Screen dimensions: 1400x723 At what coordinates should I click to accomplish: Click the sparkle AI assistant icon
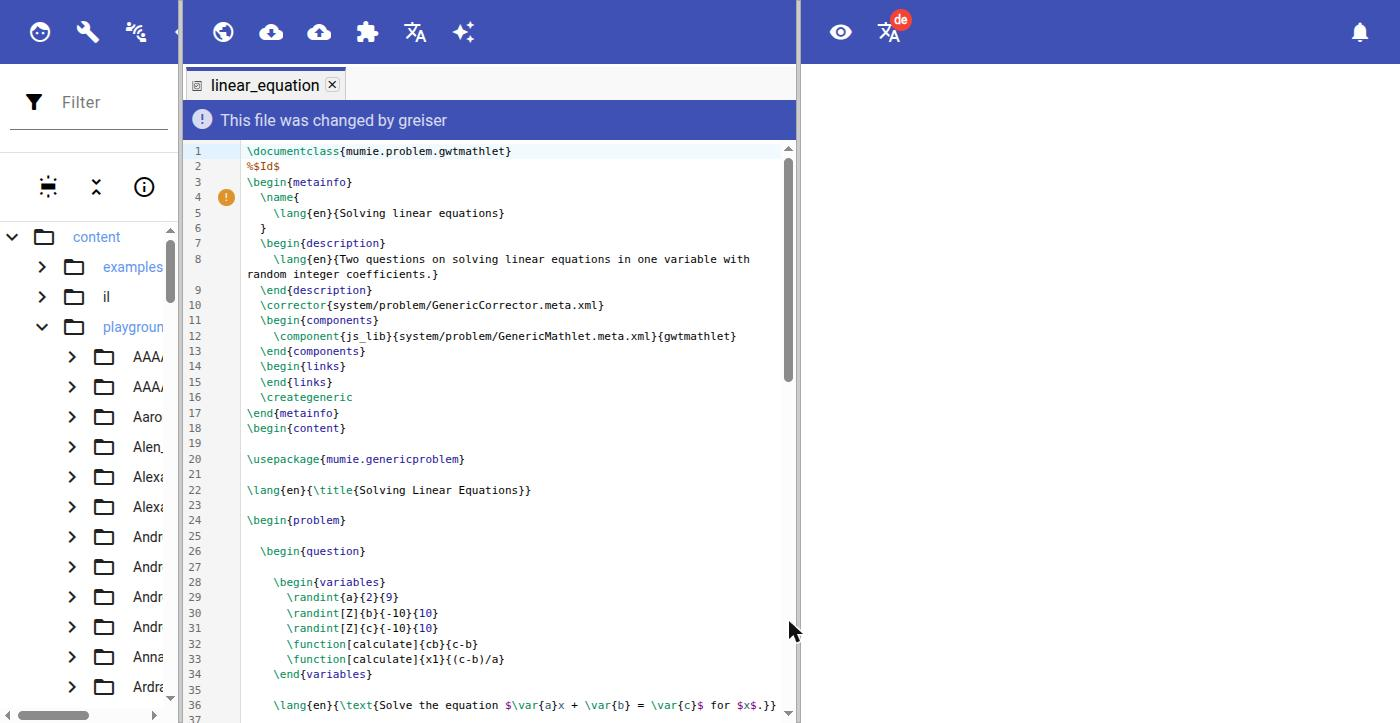[463, 32]
